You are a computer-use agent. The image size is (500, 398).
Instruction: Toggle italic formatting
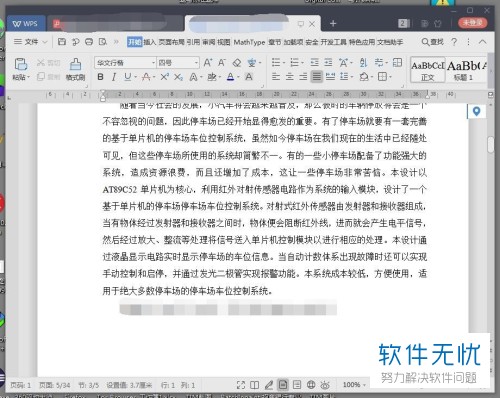[x=114, y=77]
